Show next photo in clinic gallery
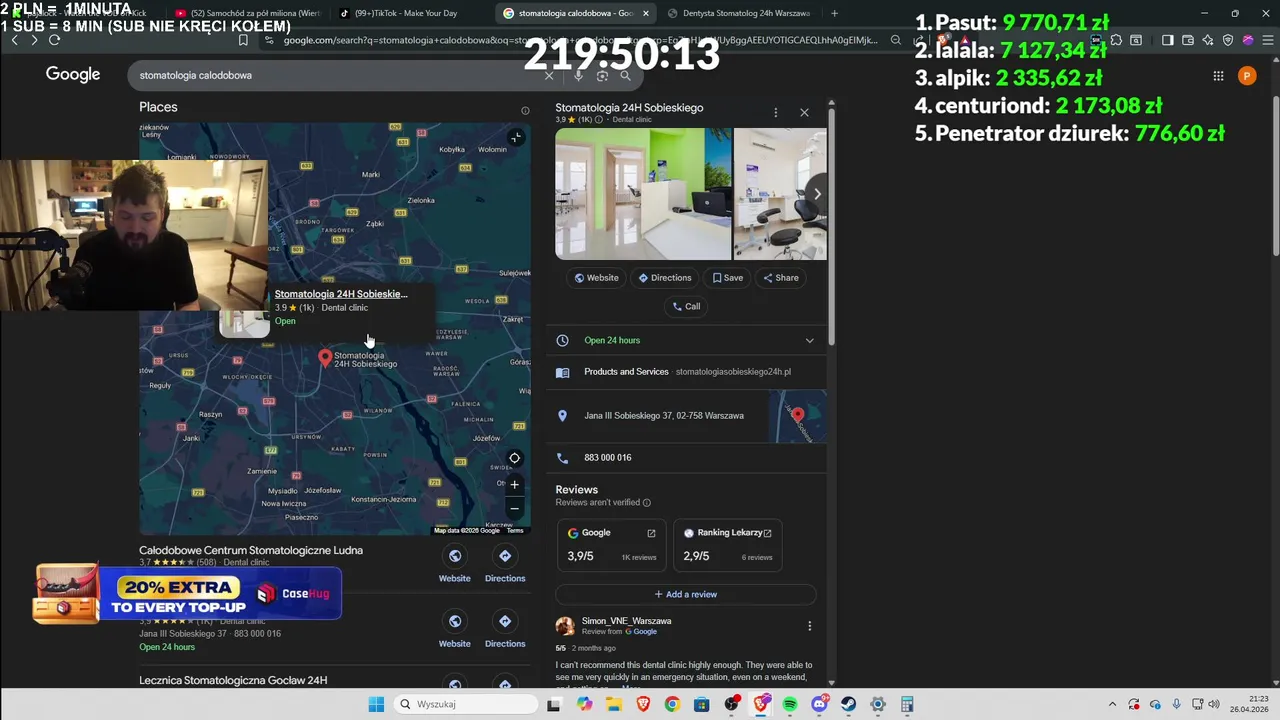Screen dimensions: 1280x720 click(816, 194)
